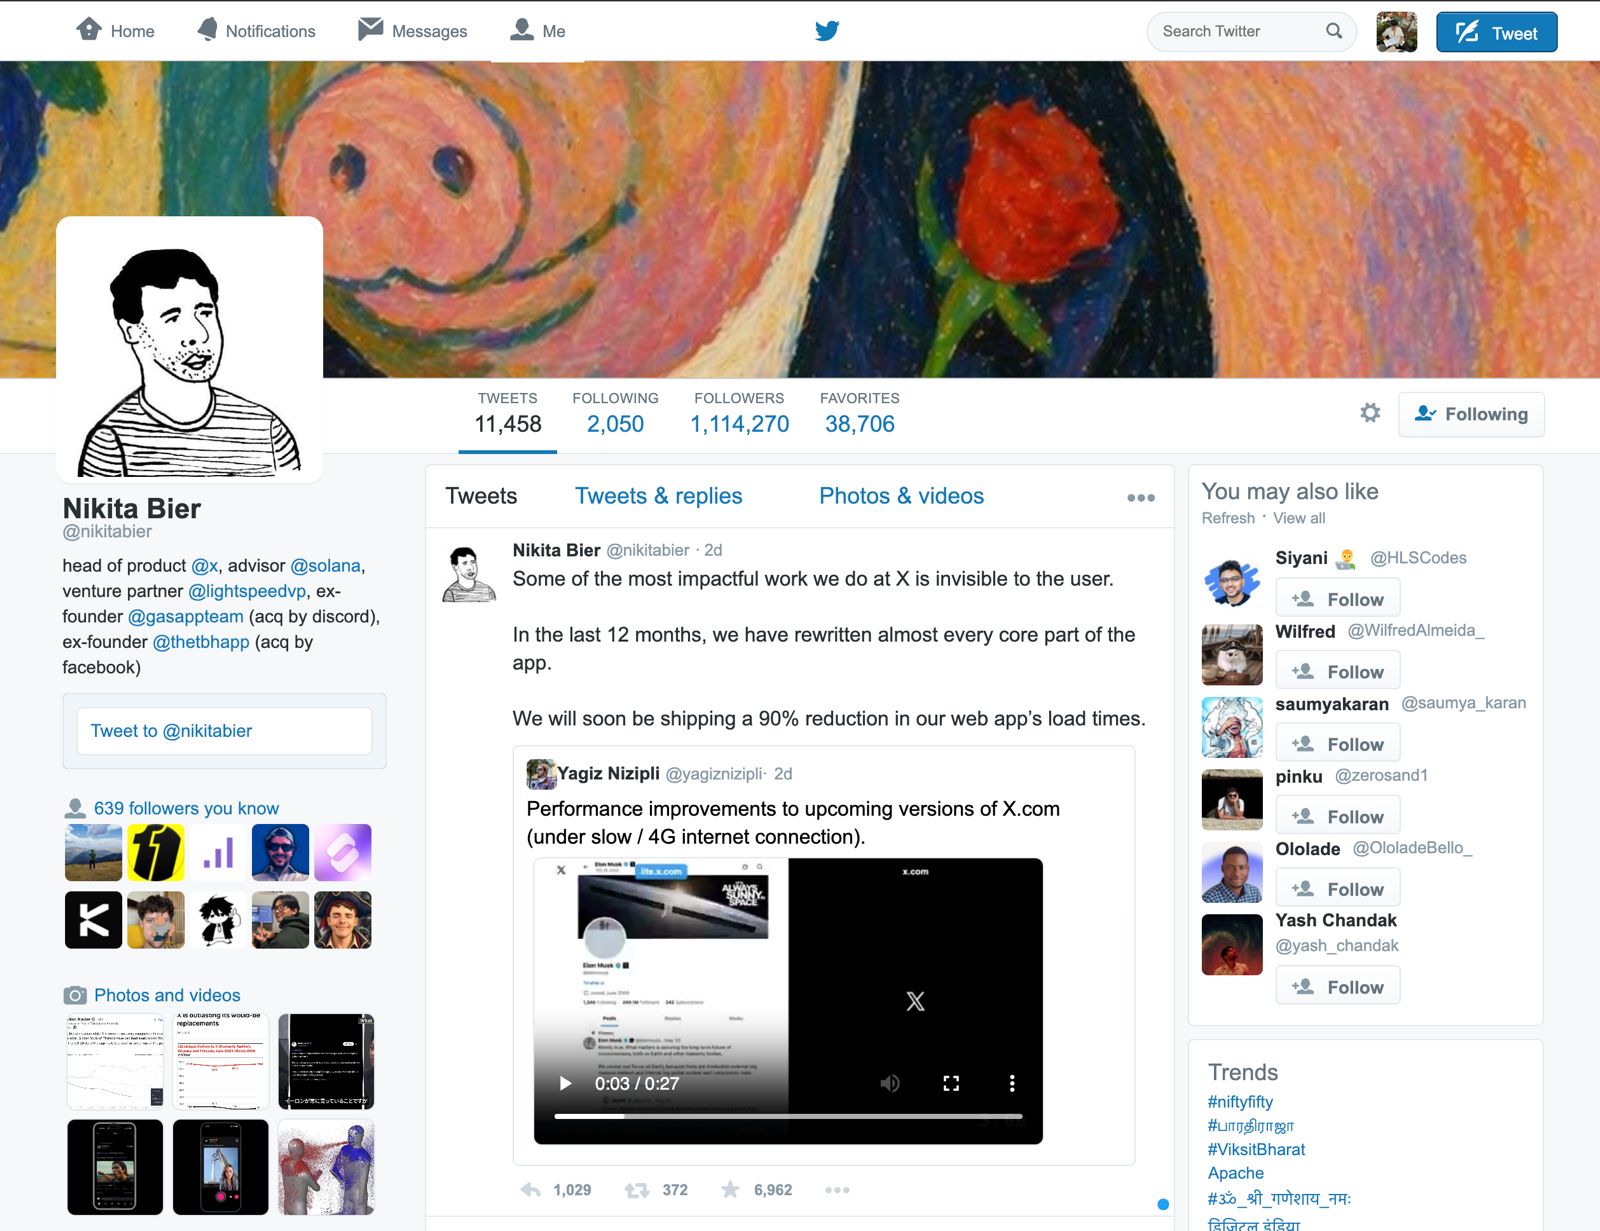This screenshot has width=1600, height=1231.
Task: Refresh the You may also like list
Action: [x=1228, y=518]
